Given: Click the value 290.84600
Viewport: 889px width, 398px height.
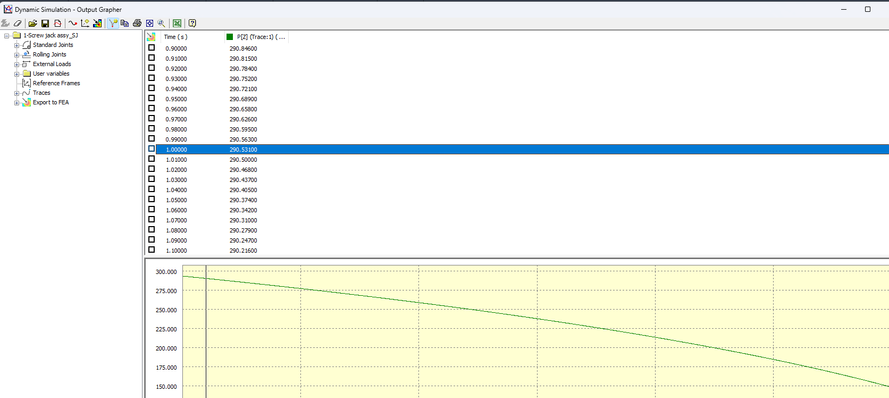Looking at the screenshot, I should [x=243, y=49].
